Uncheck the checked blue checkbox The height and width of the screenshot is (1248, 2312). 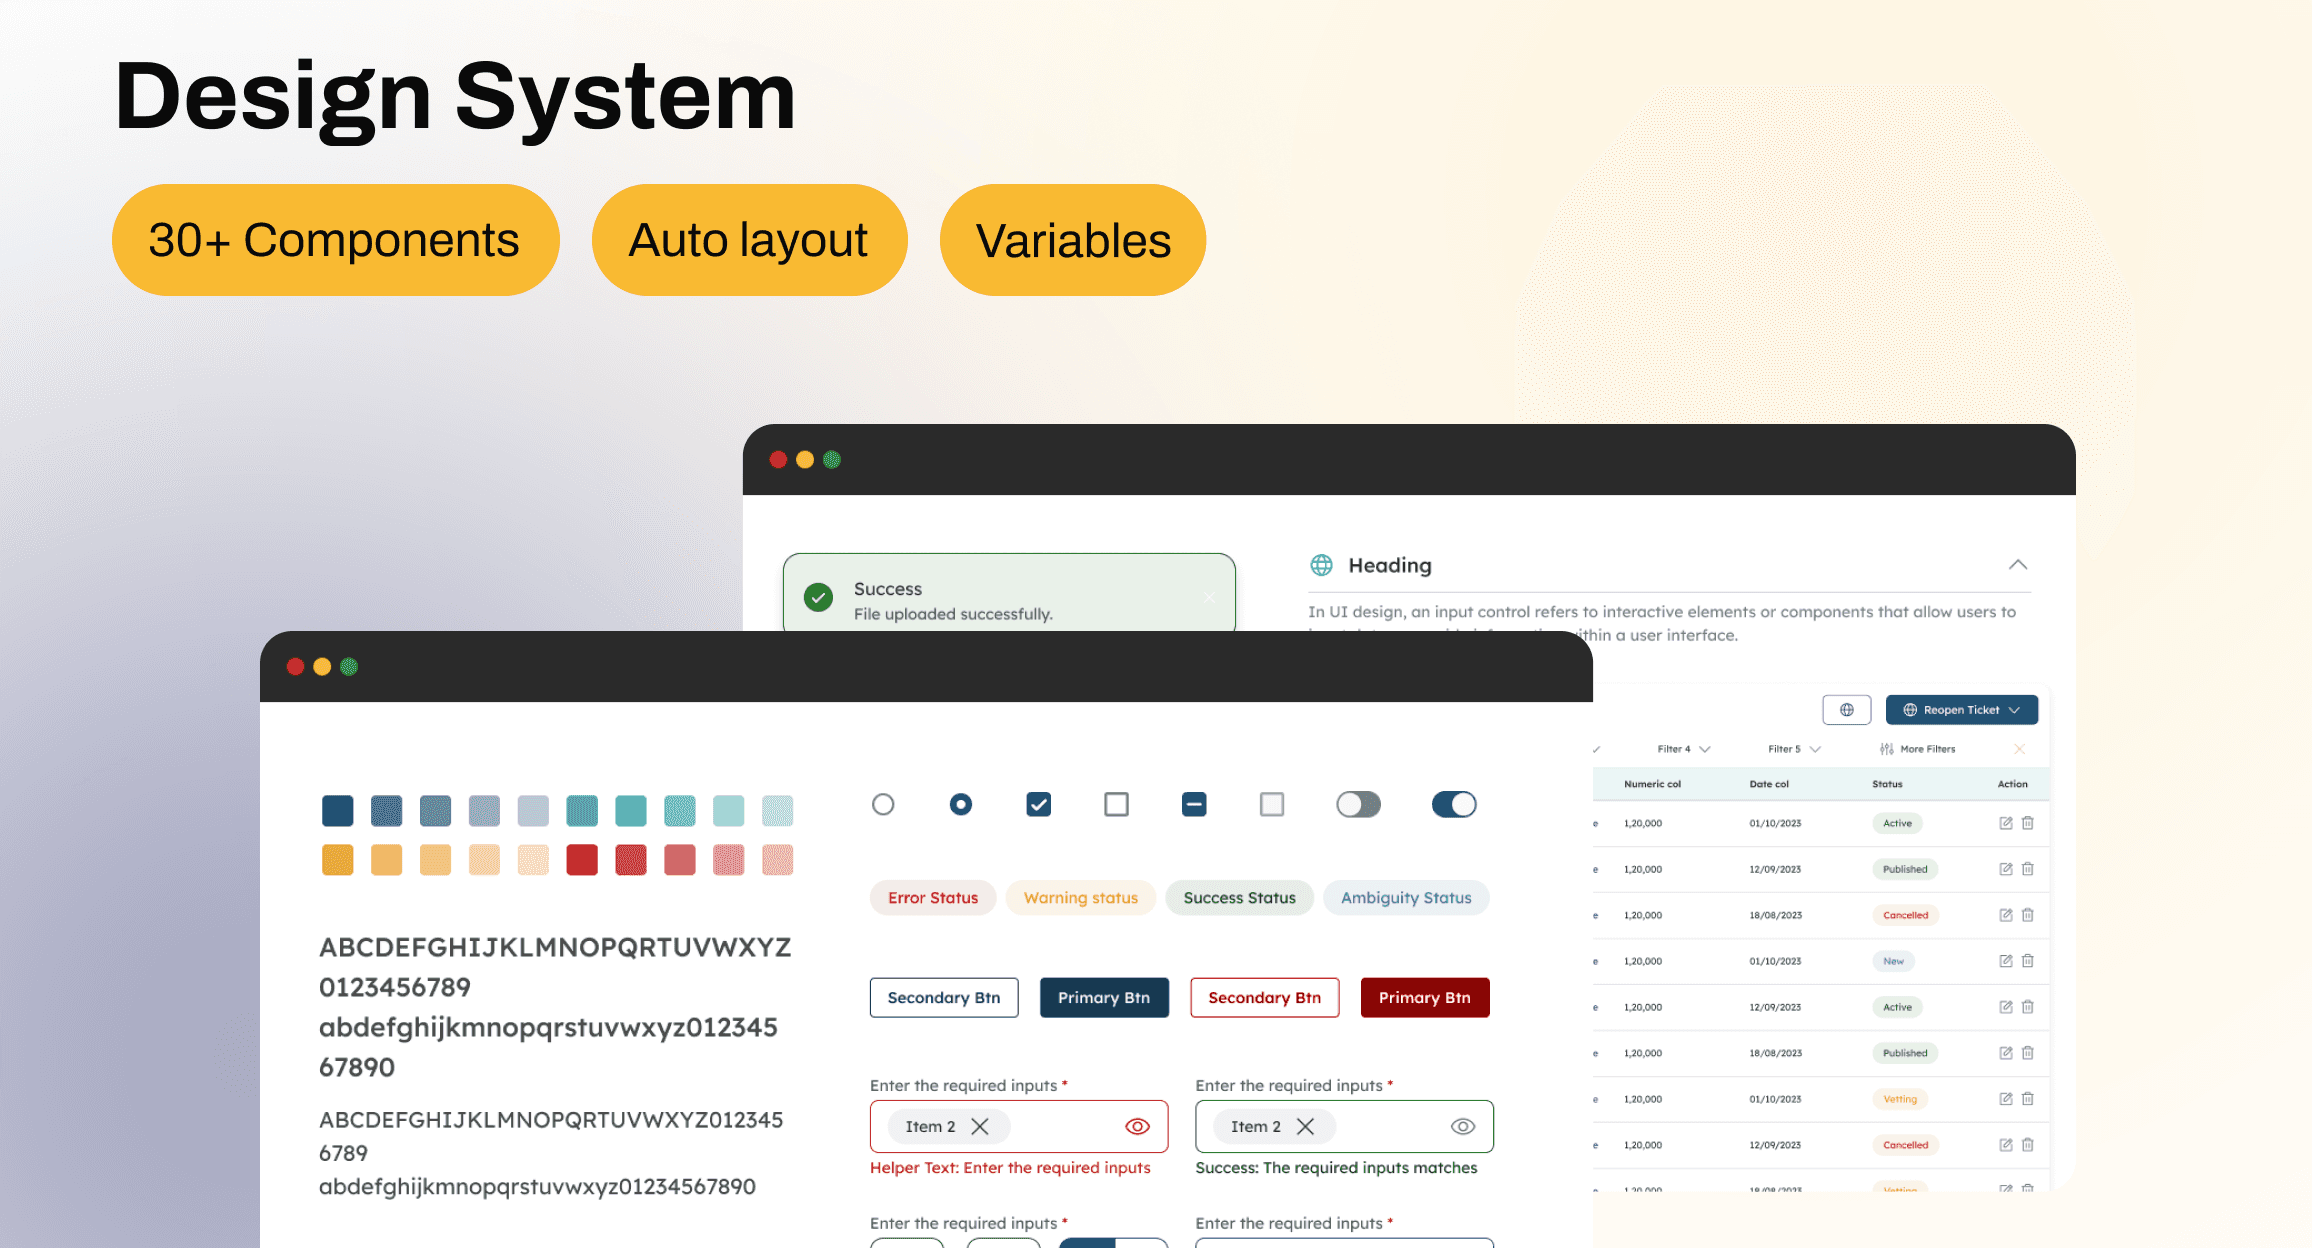point(1038,804)
